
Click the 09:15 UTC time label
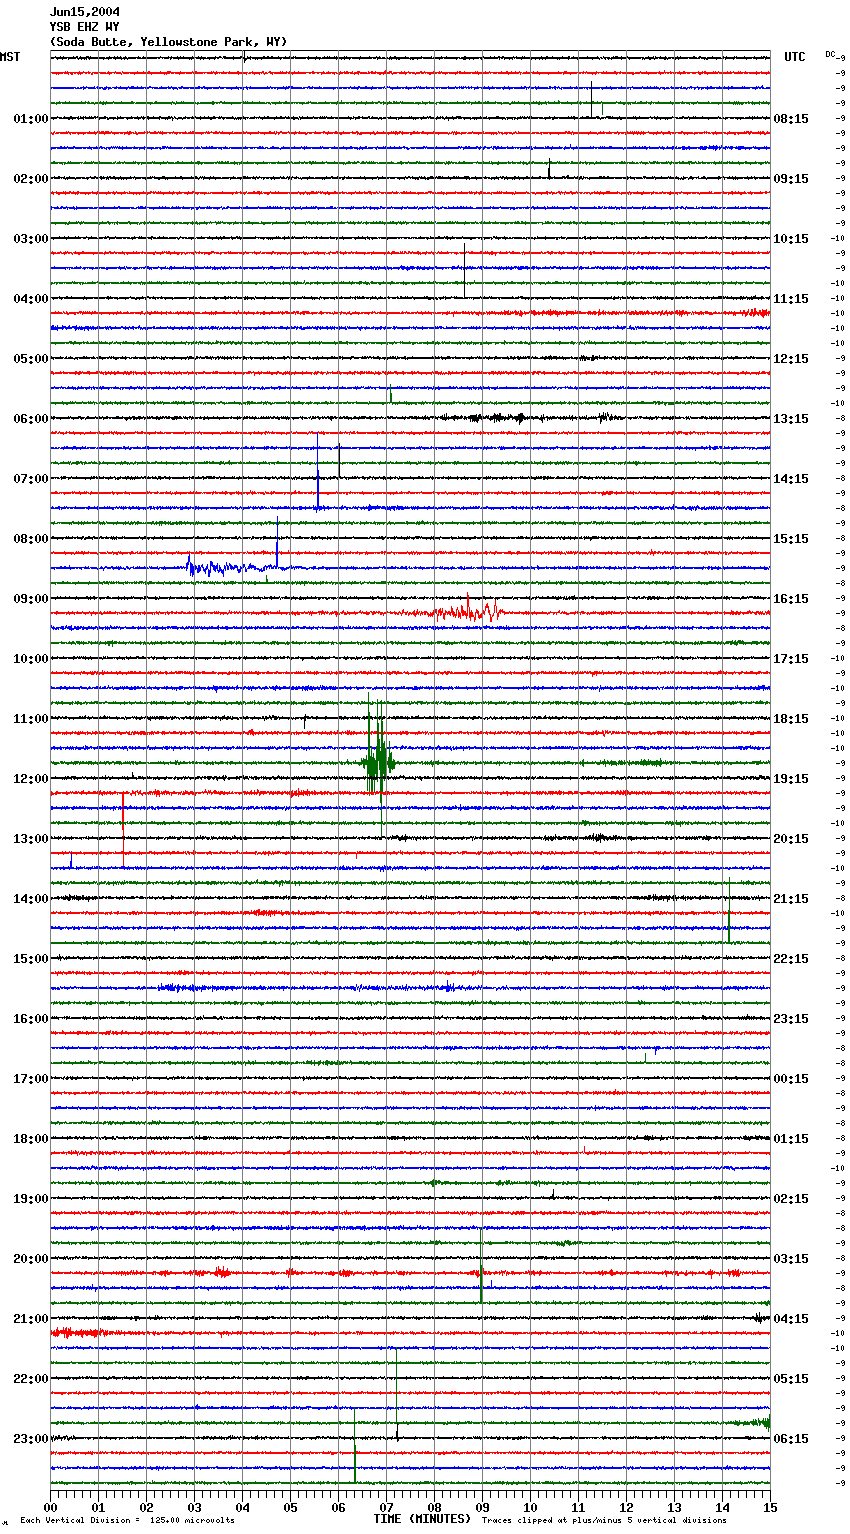[791, 179]
